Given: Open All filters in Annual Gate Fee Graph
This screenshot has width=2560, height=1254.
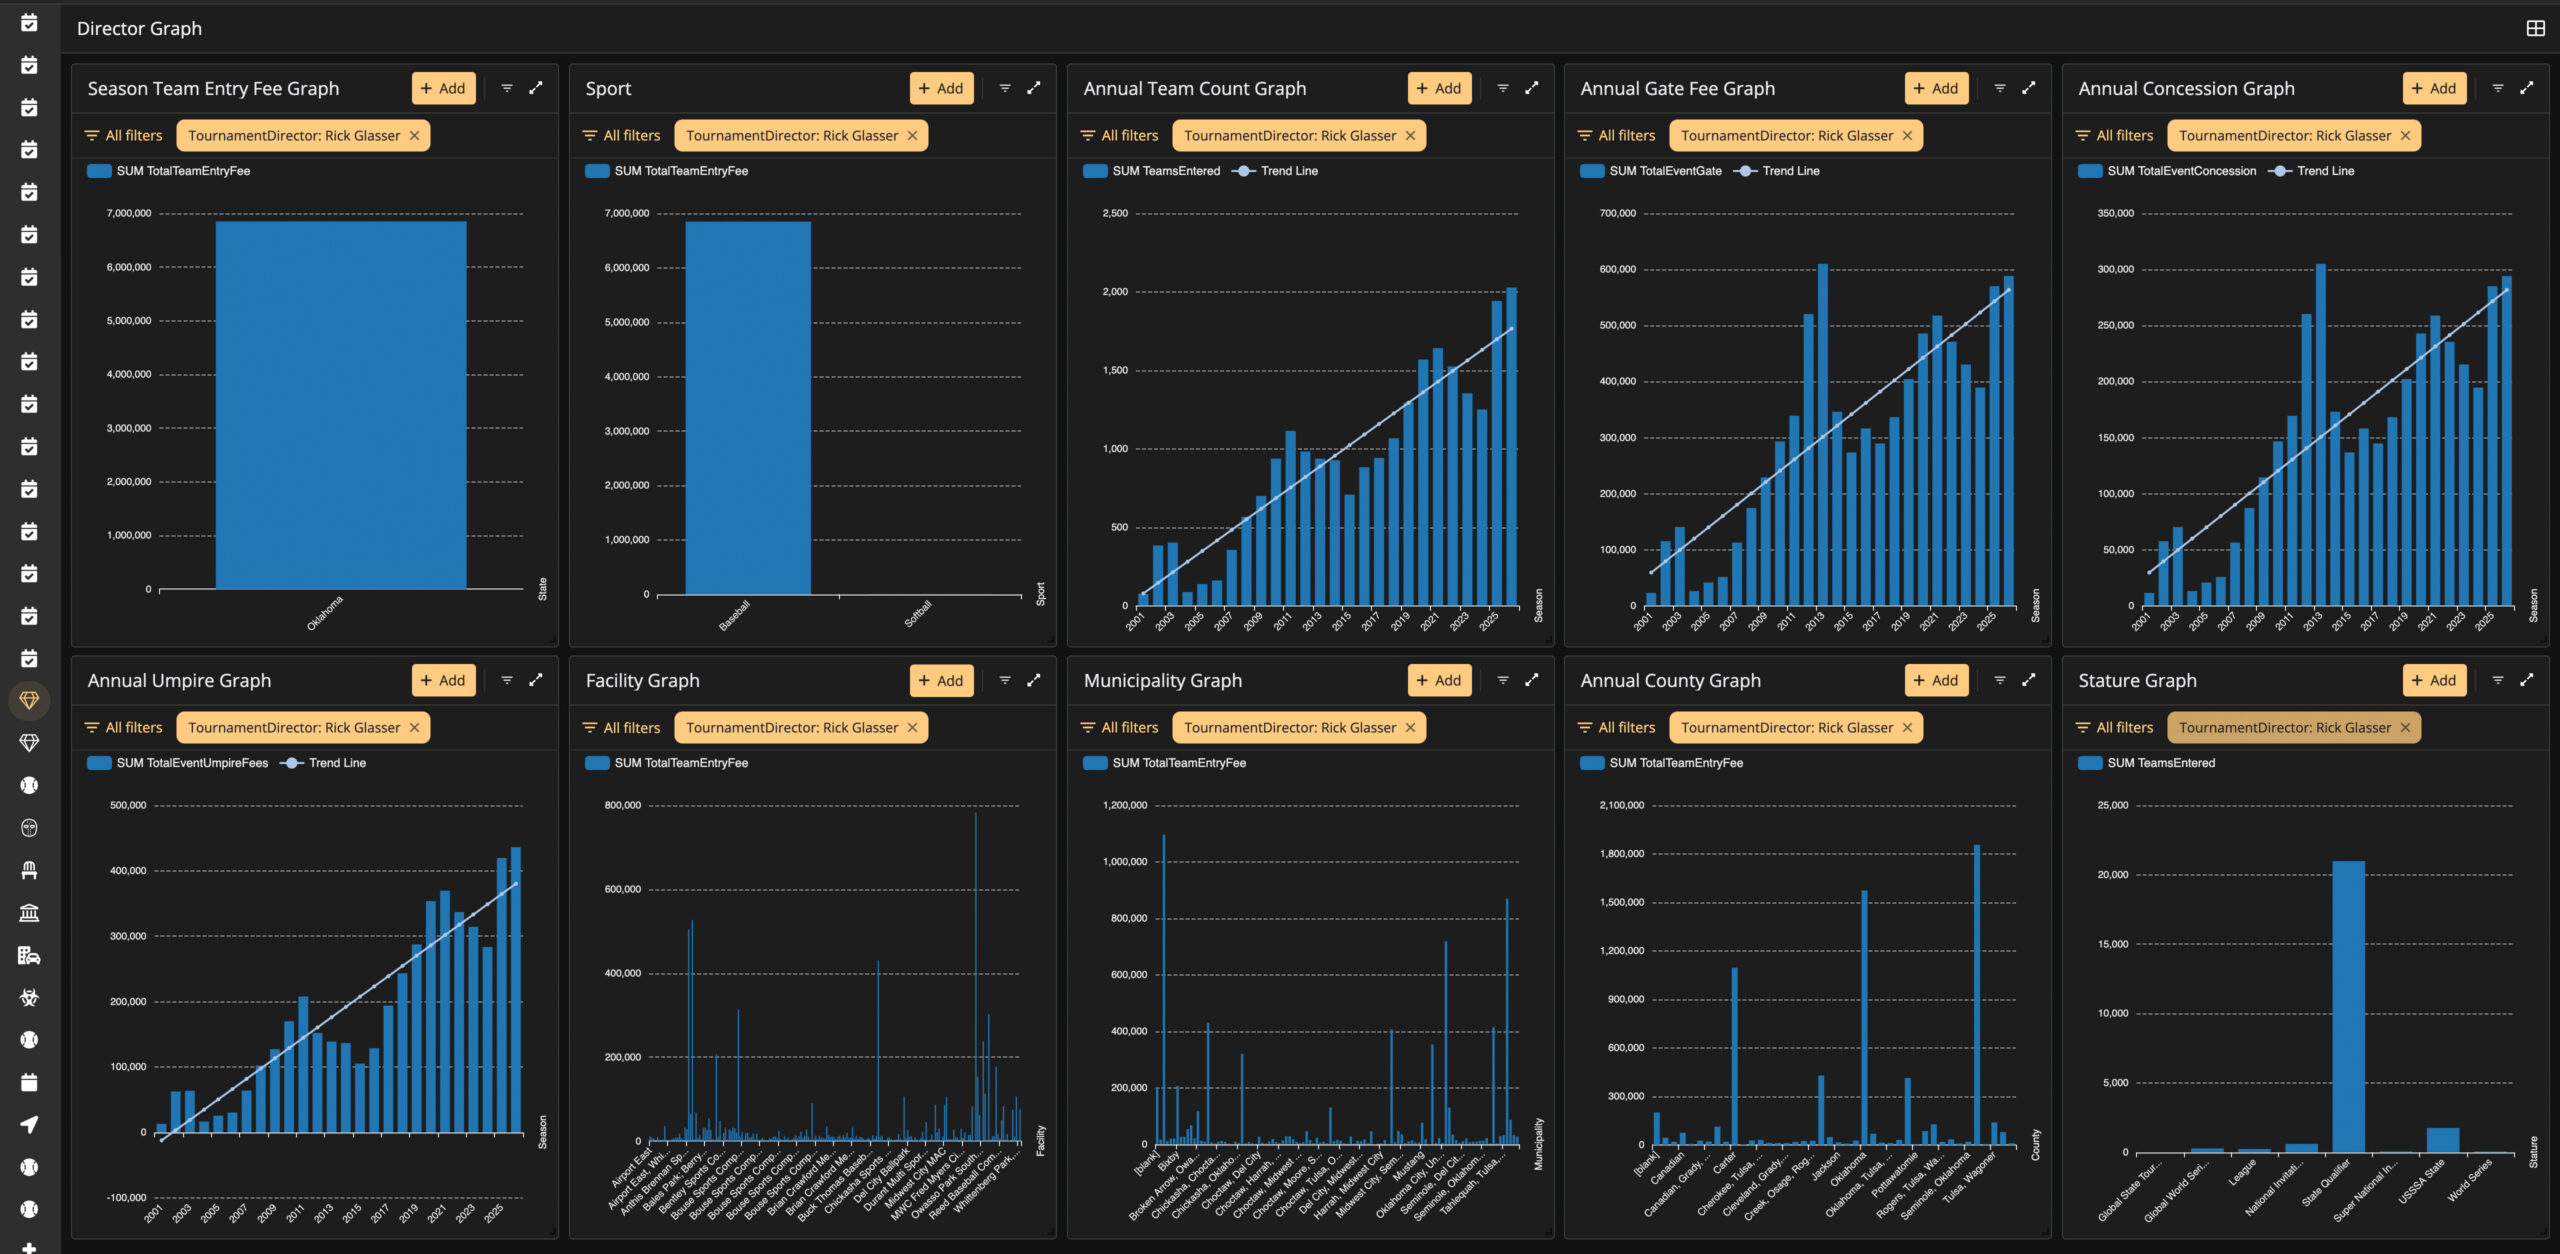Looking at the screenshot, I should (x=1617, y=136).
